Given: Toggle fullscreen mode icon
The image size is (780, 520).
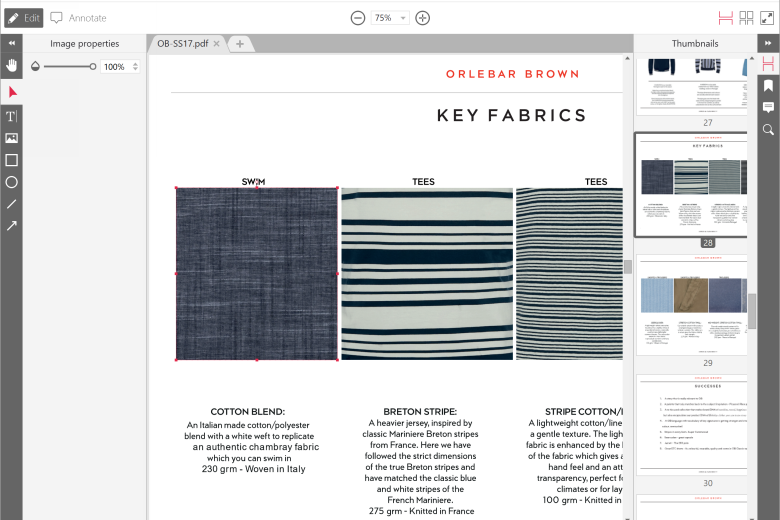Looking at the screenshot, I should pyautogui.click(x=767, y=18).
